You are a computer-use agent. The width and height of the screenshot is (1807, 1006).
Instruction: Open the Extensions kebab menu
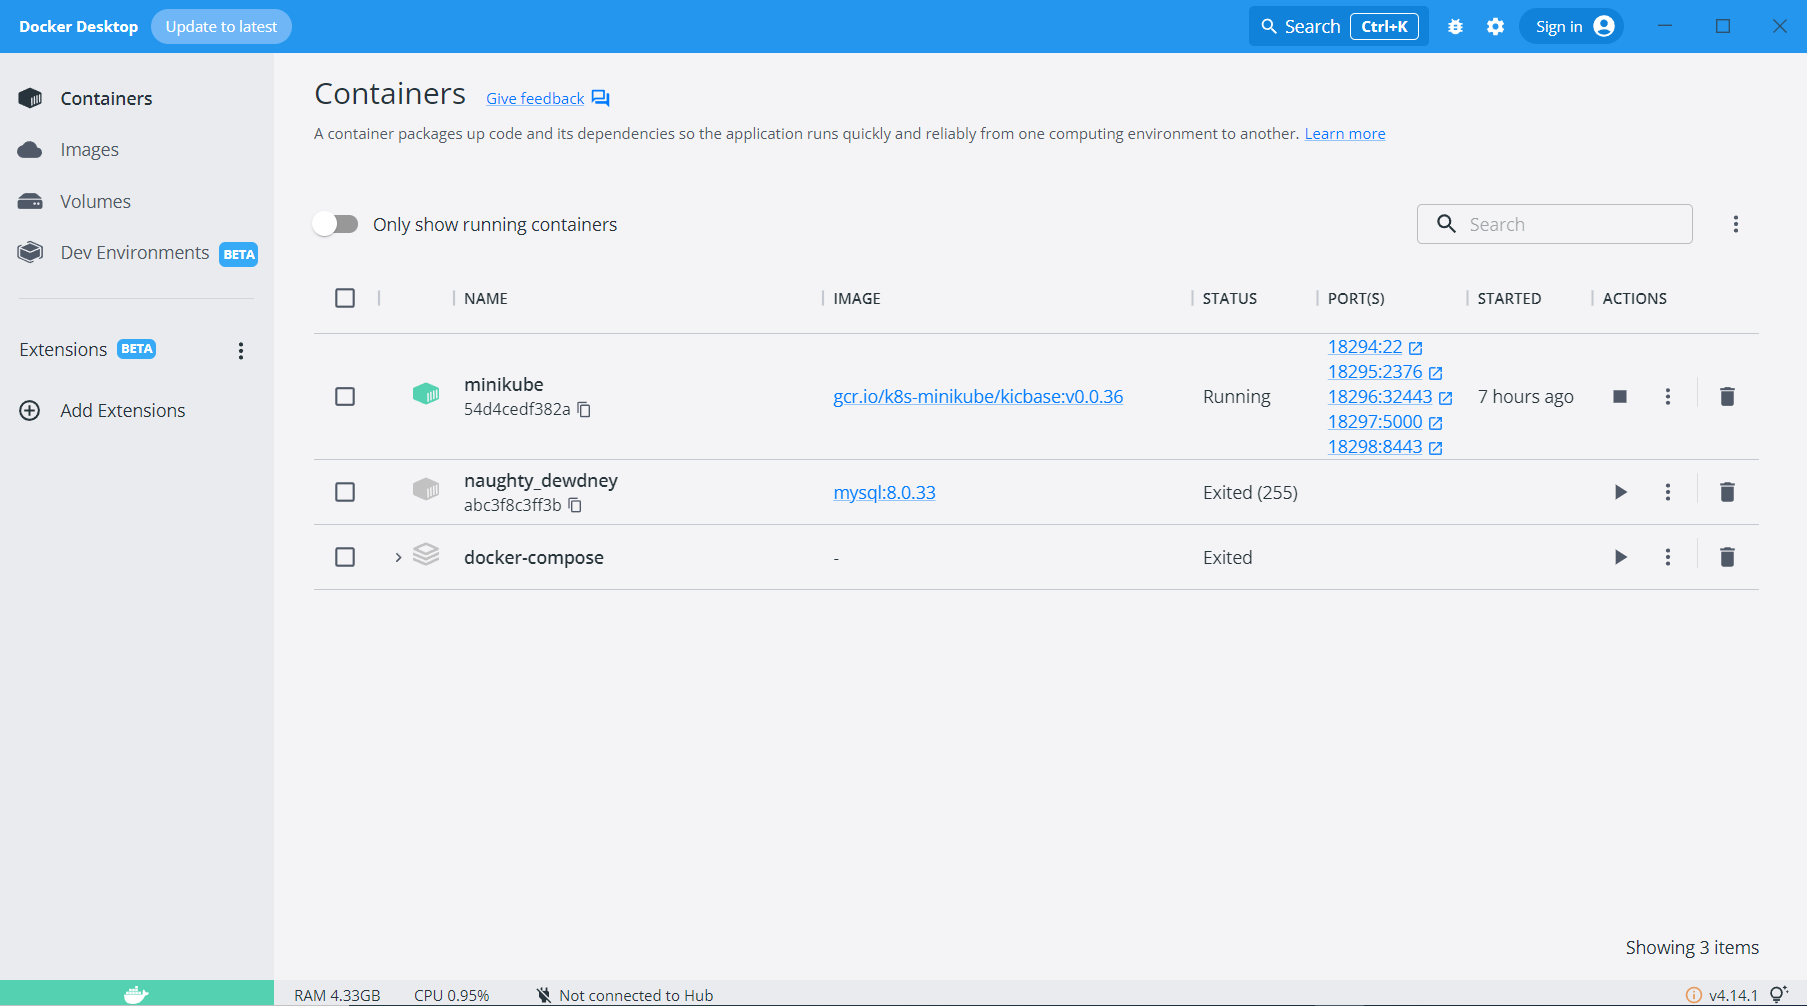241,350
